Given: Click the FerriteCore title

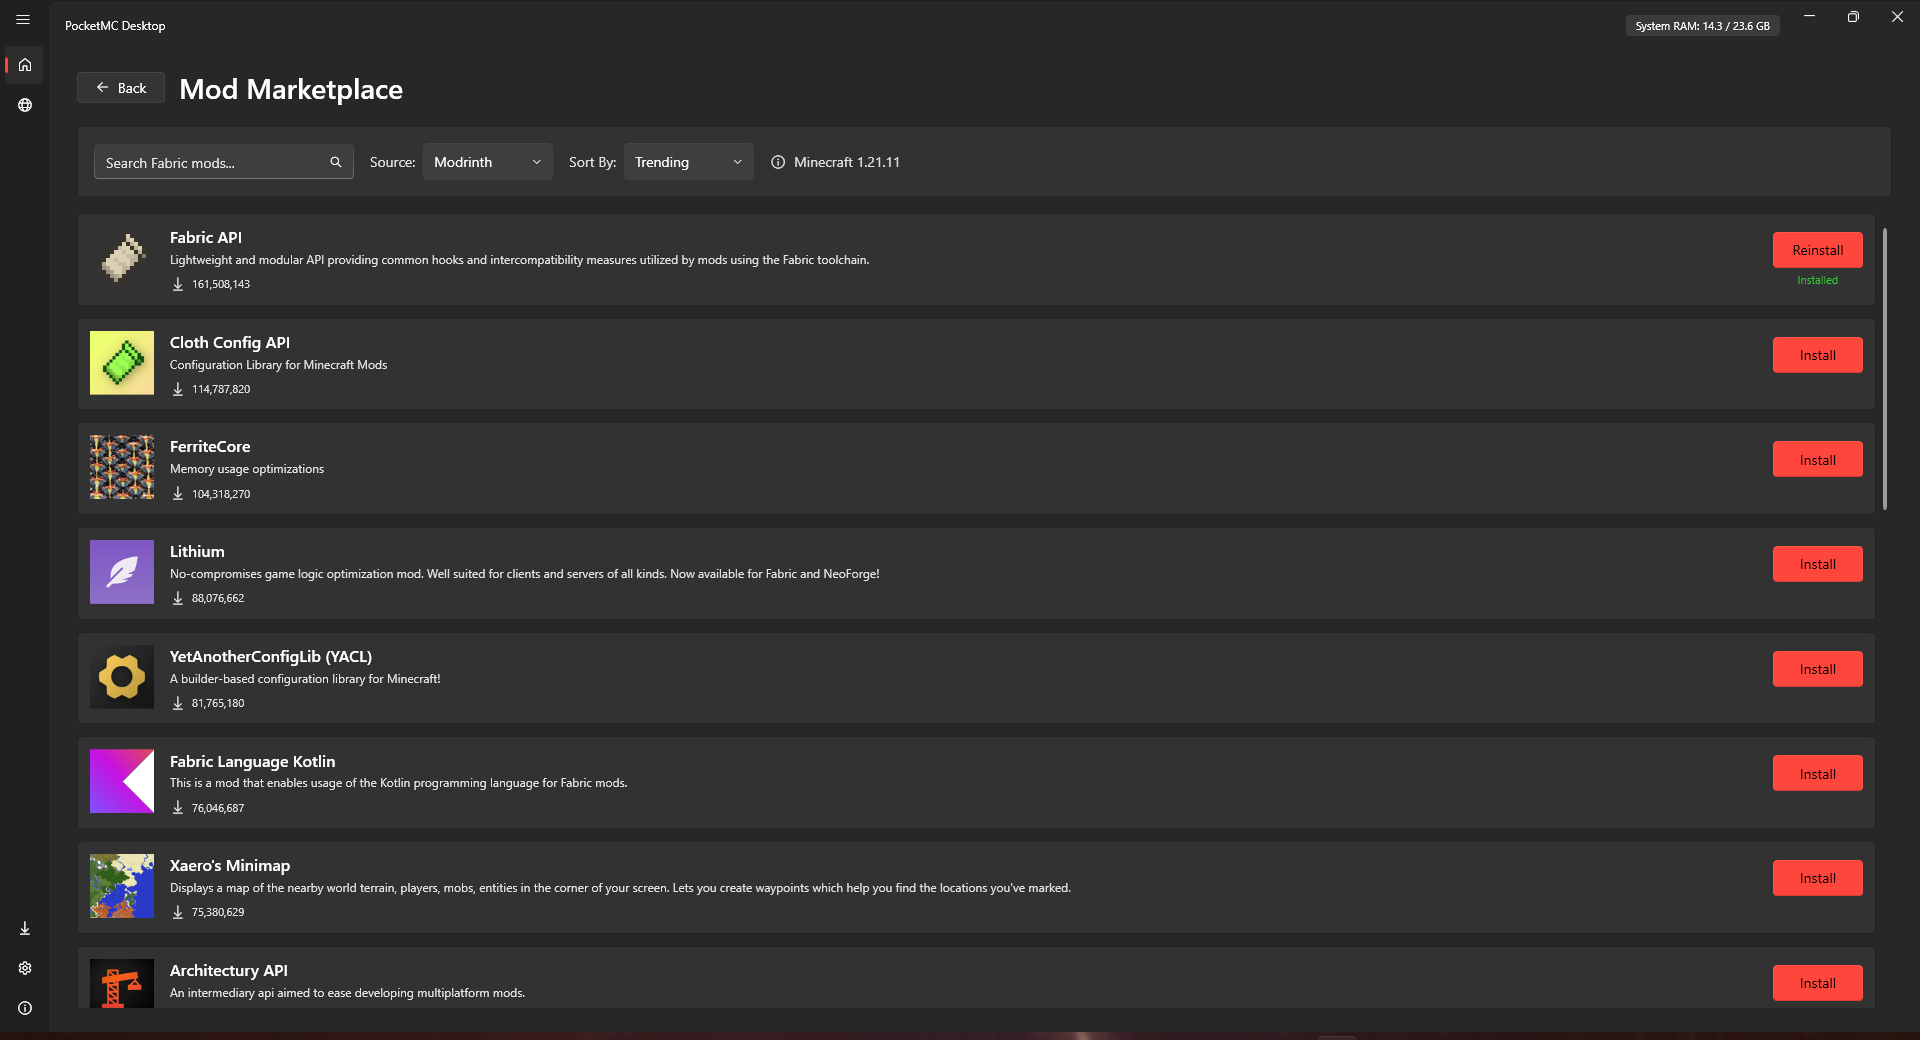Looking at the screenshot, I should coord(210,446).
